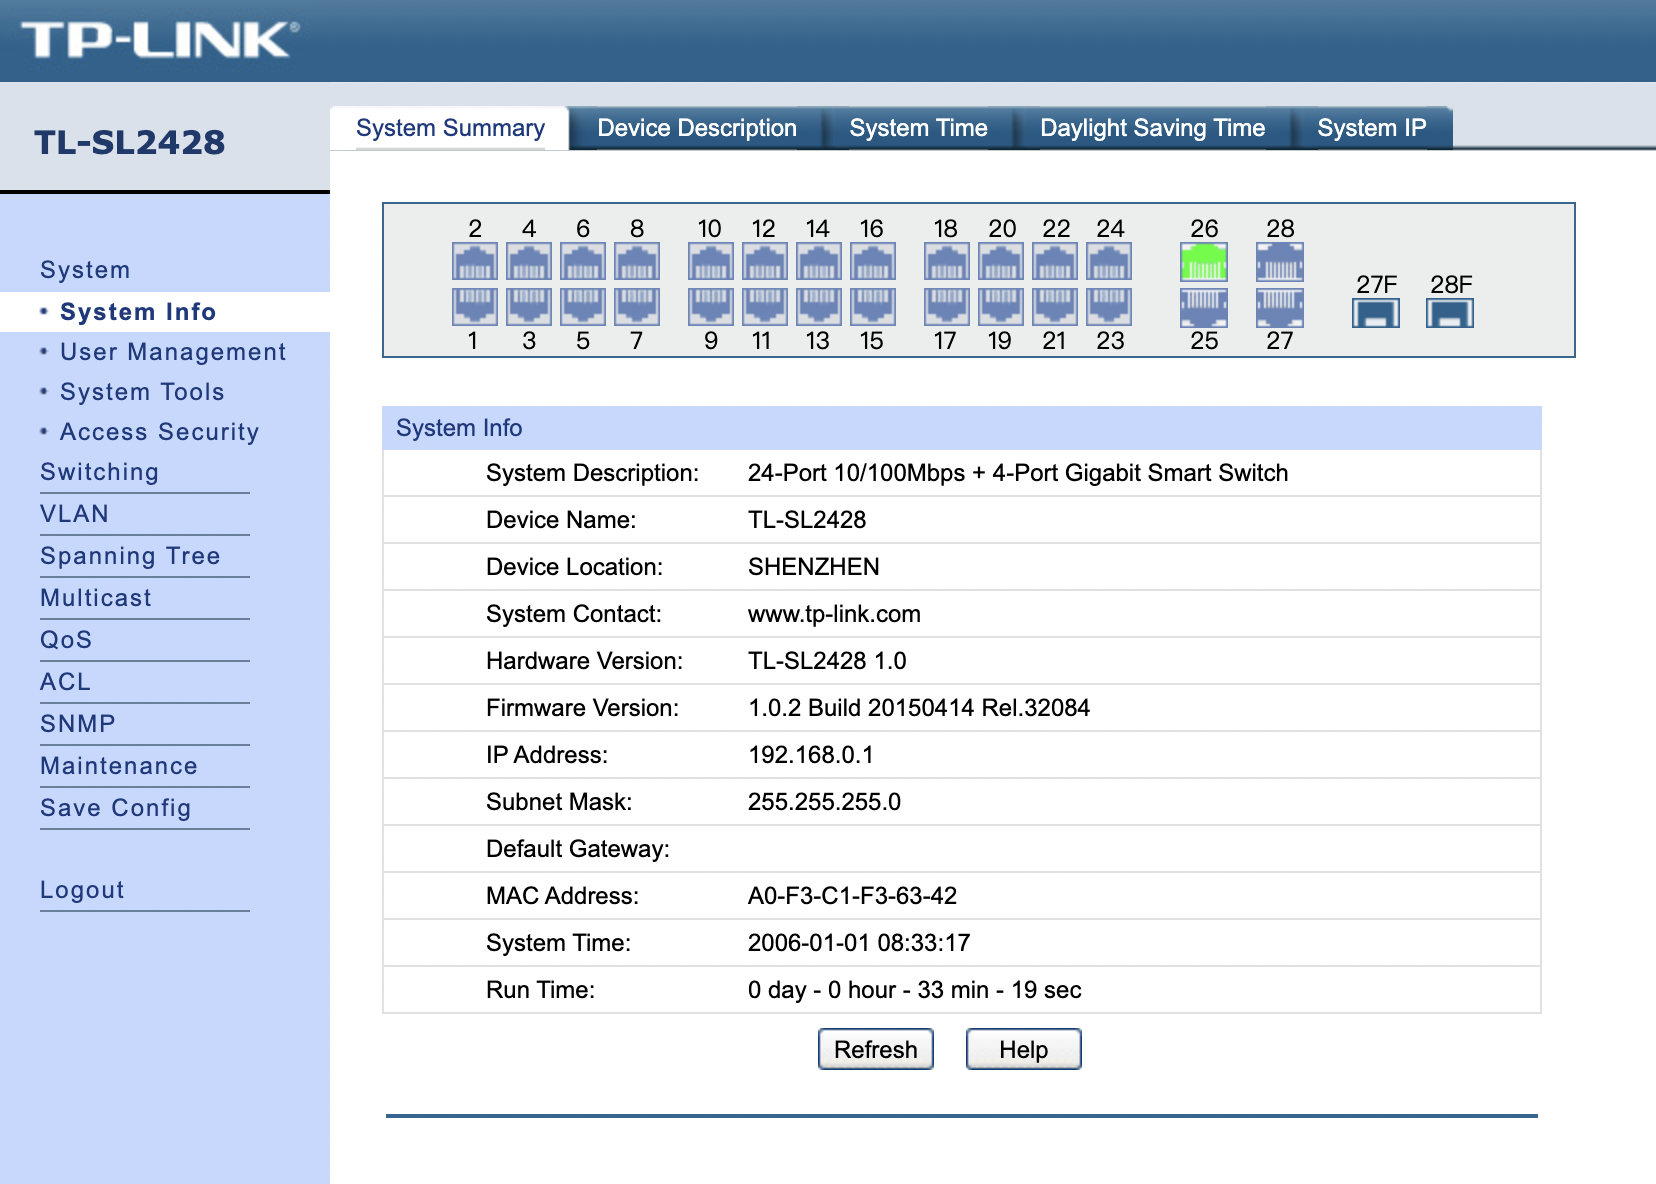Click the system time 2006-01-01 value
1656x1184 pixels.
(859, 943)
